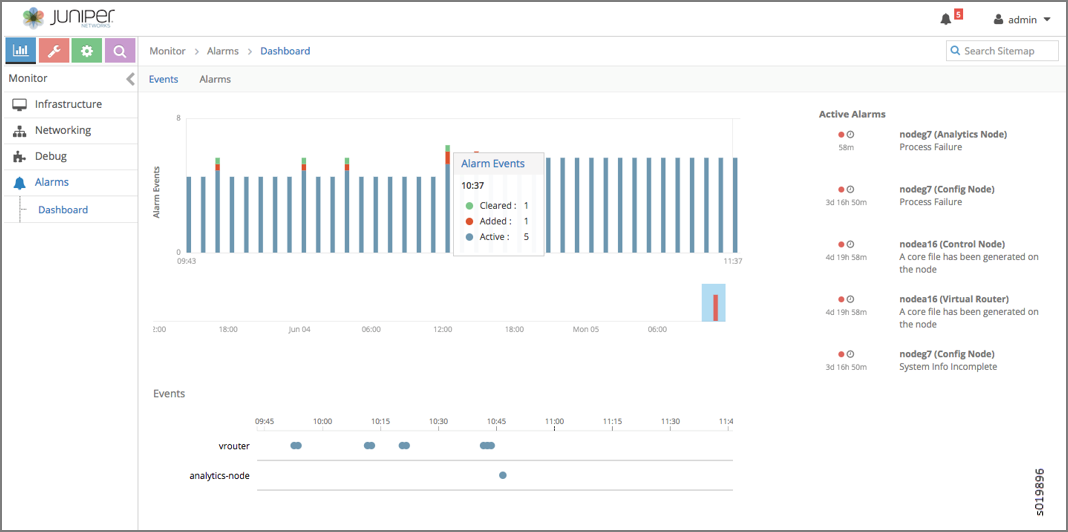Viewport: 1068px width, 532px height.
Task: Click the red Added legend dot
Action: pos(469,221)
